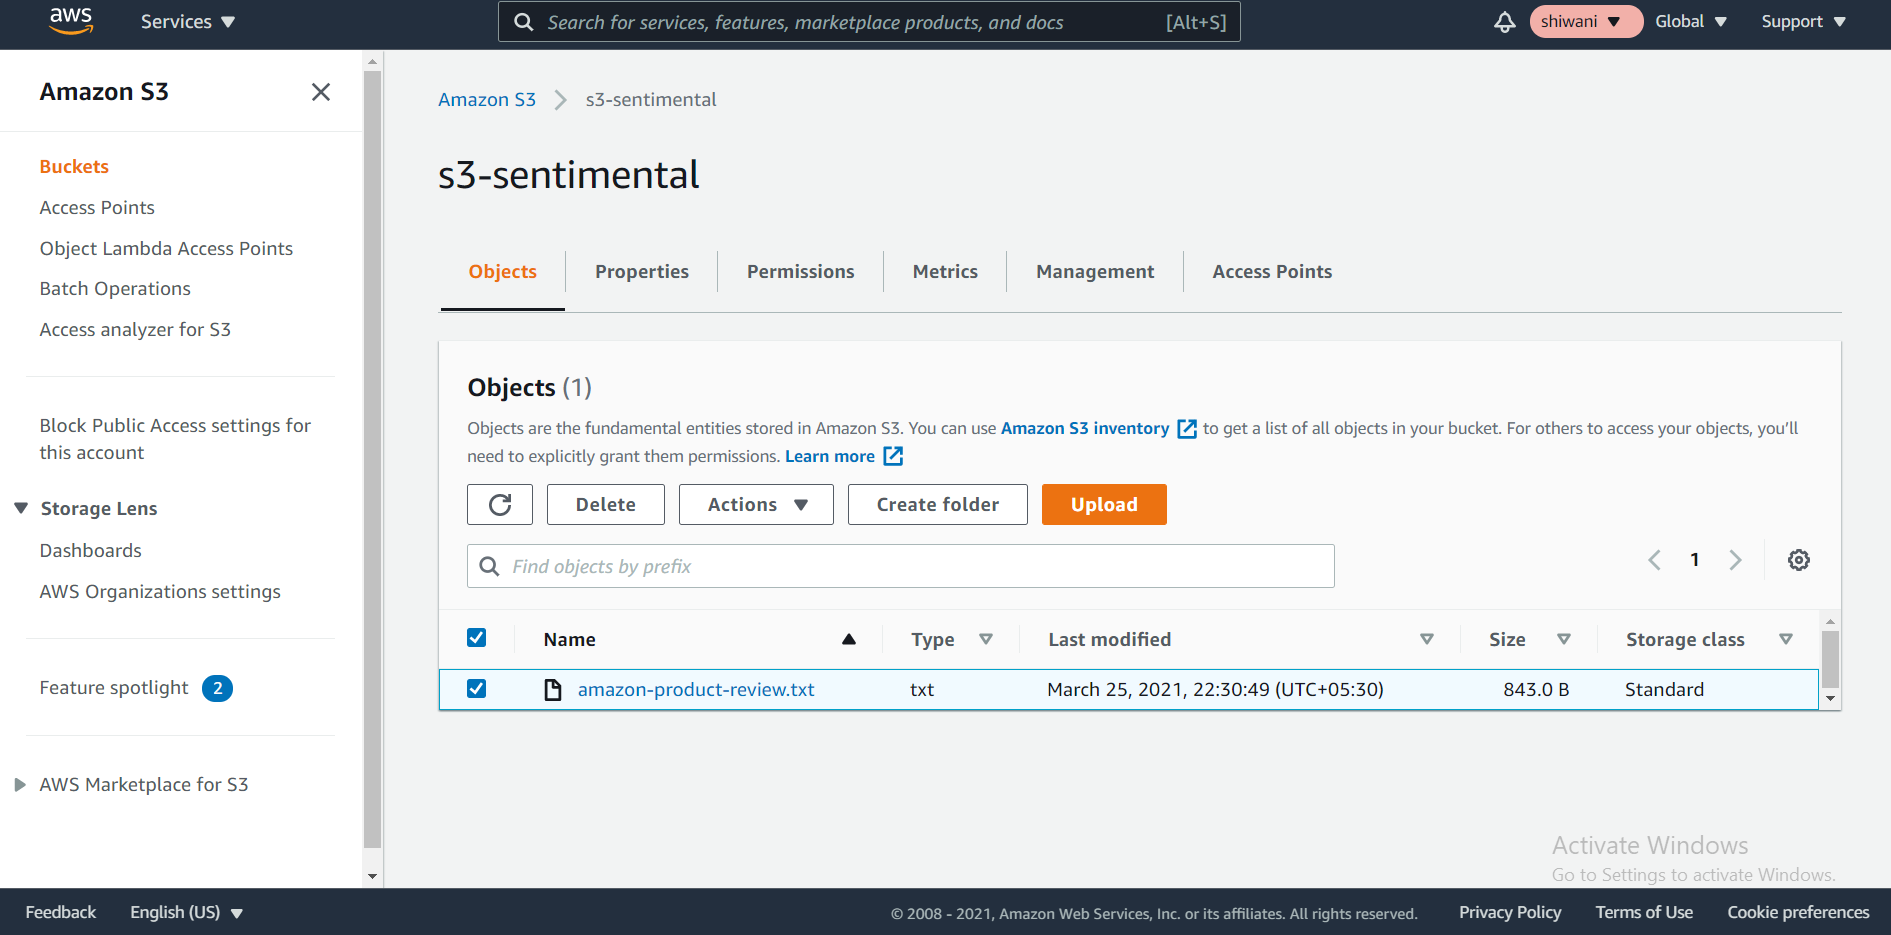Open Object Lambda Access Points

pos(166,249)
